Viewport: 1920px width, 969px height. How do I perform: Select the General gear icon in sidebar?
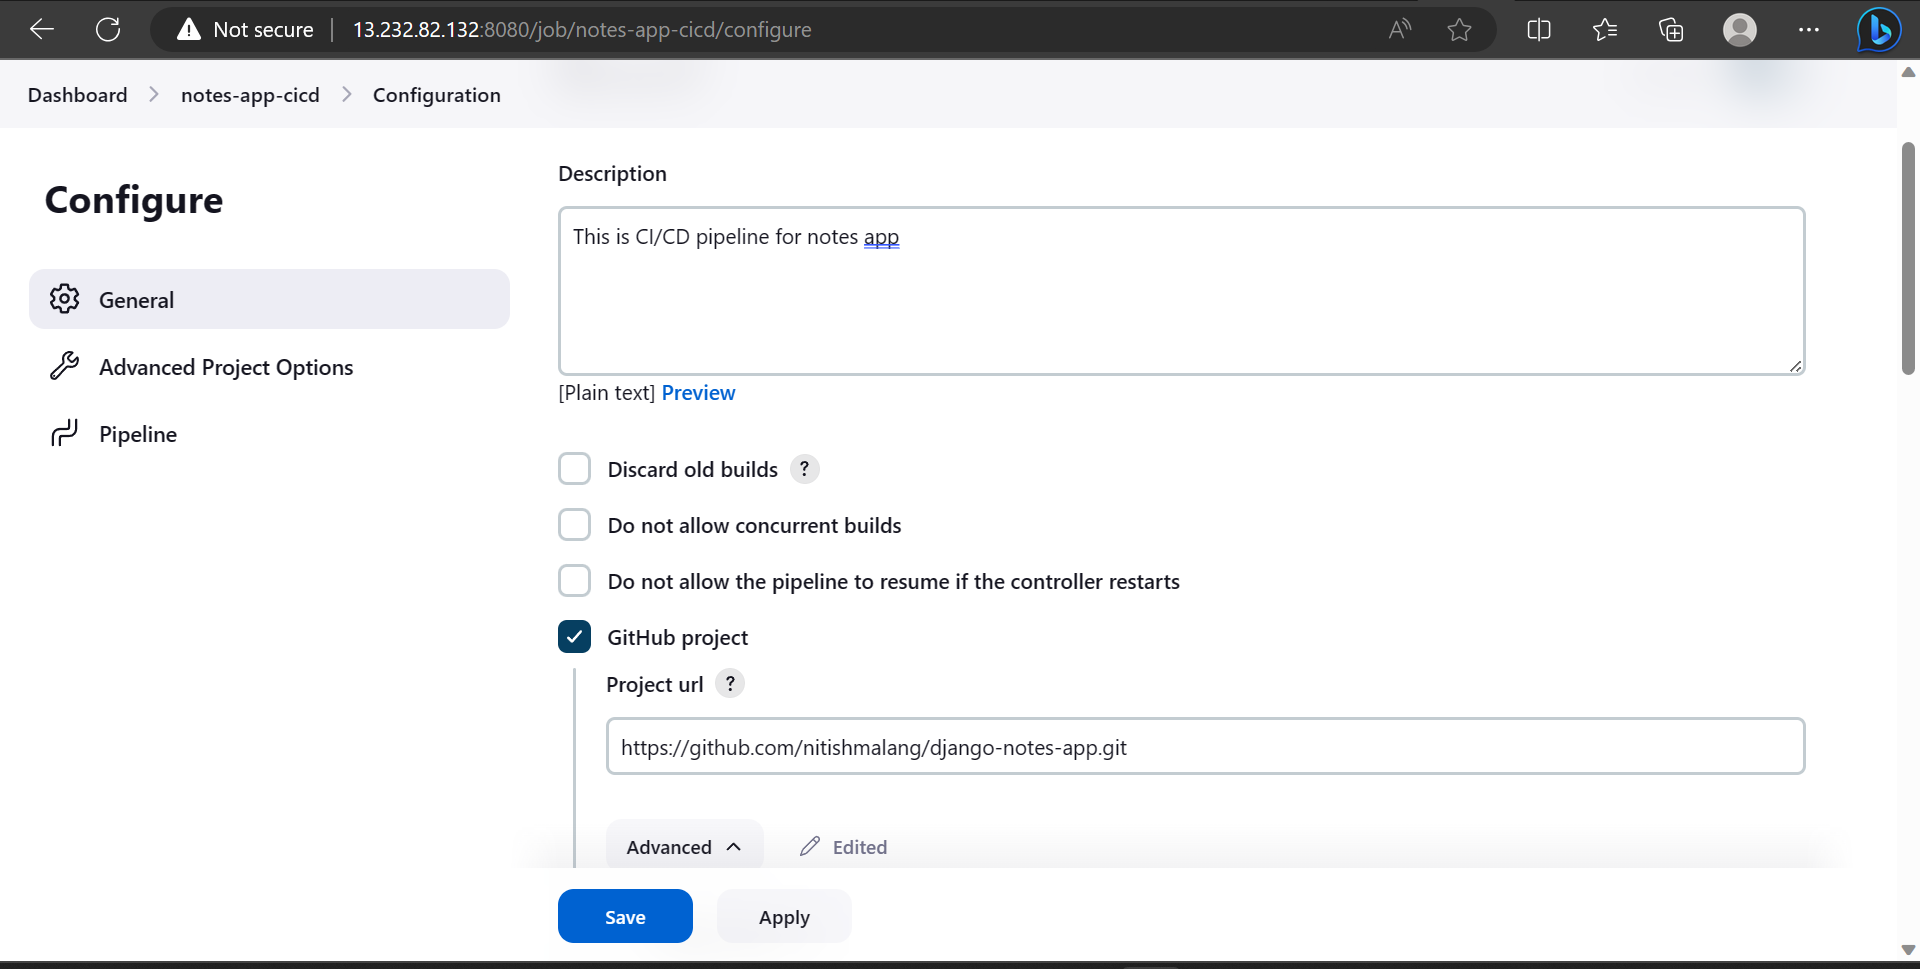(x=64, y=298)
